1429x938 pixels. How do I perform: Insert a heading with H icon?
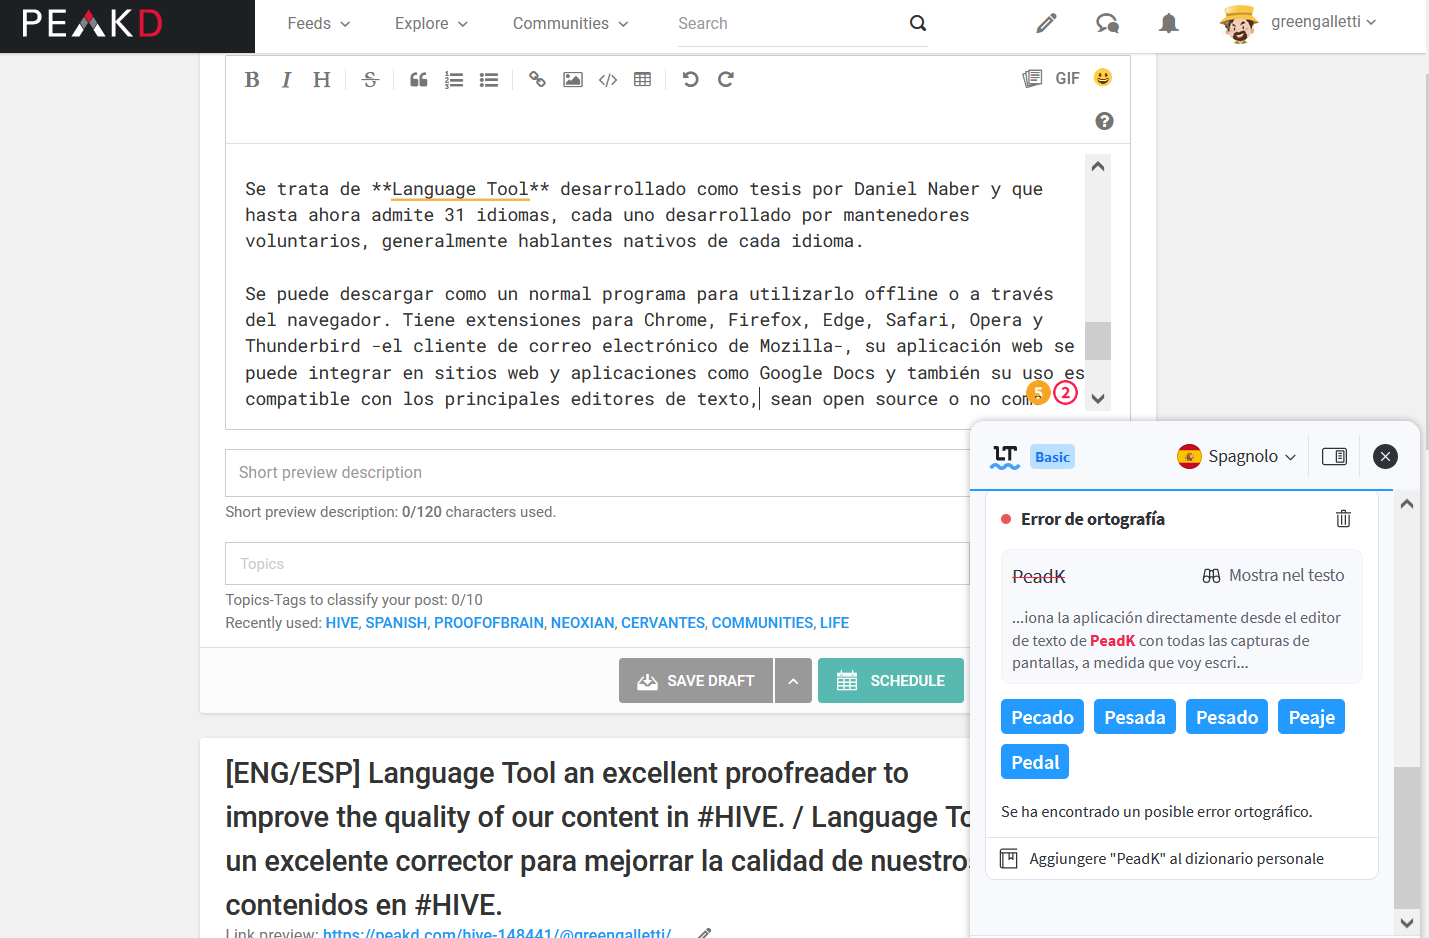tap(321, 80)
